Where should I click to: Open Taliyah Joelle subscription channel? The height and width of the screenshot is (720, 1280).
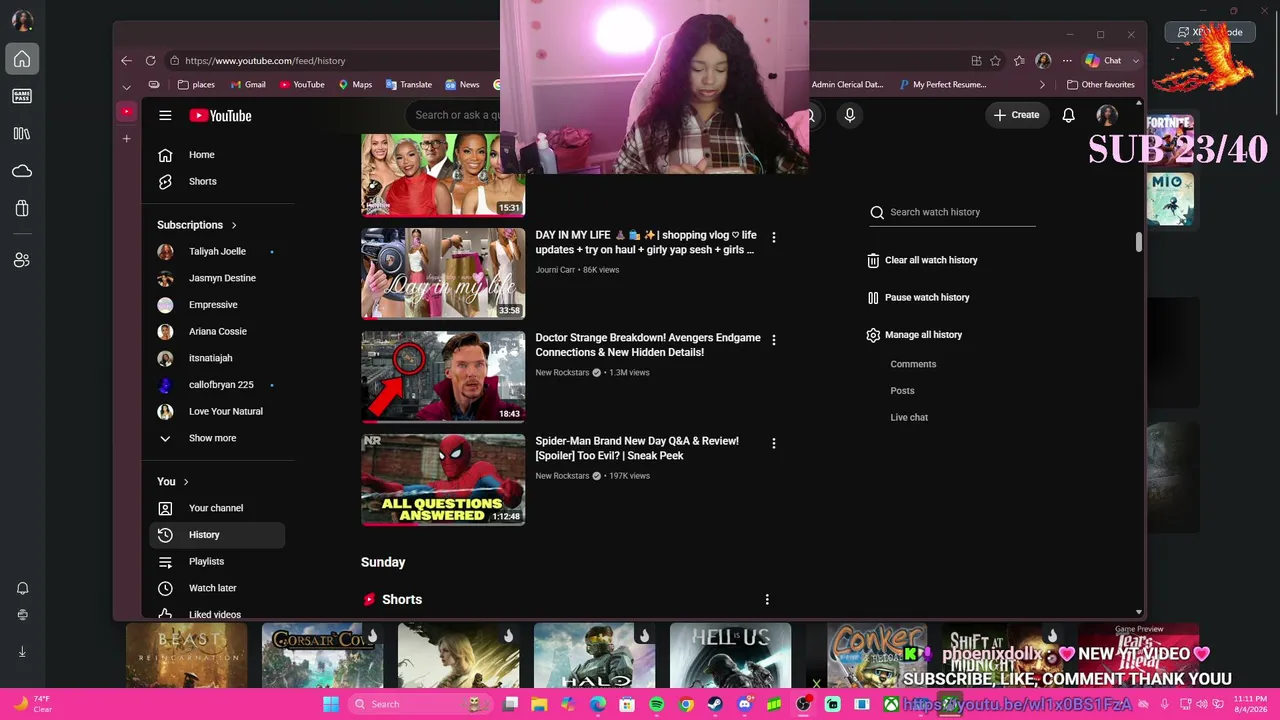(x=218, y=251)
